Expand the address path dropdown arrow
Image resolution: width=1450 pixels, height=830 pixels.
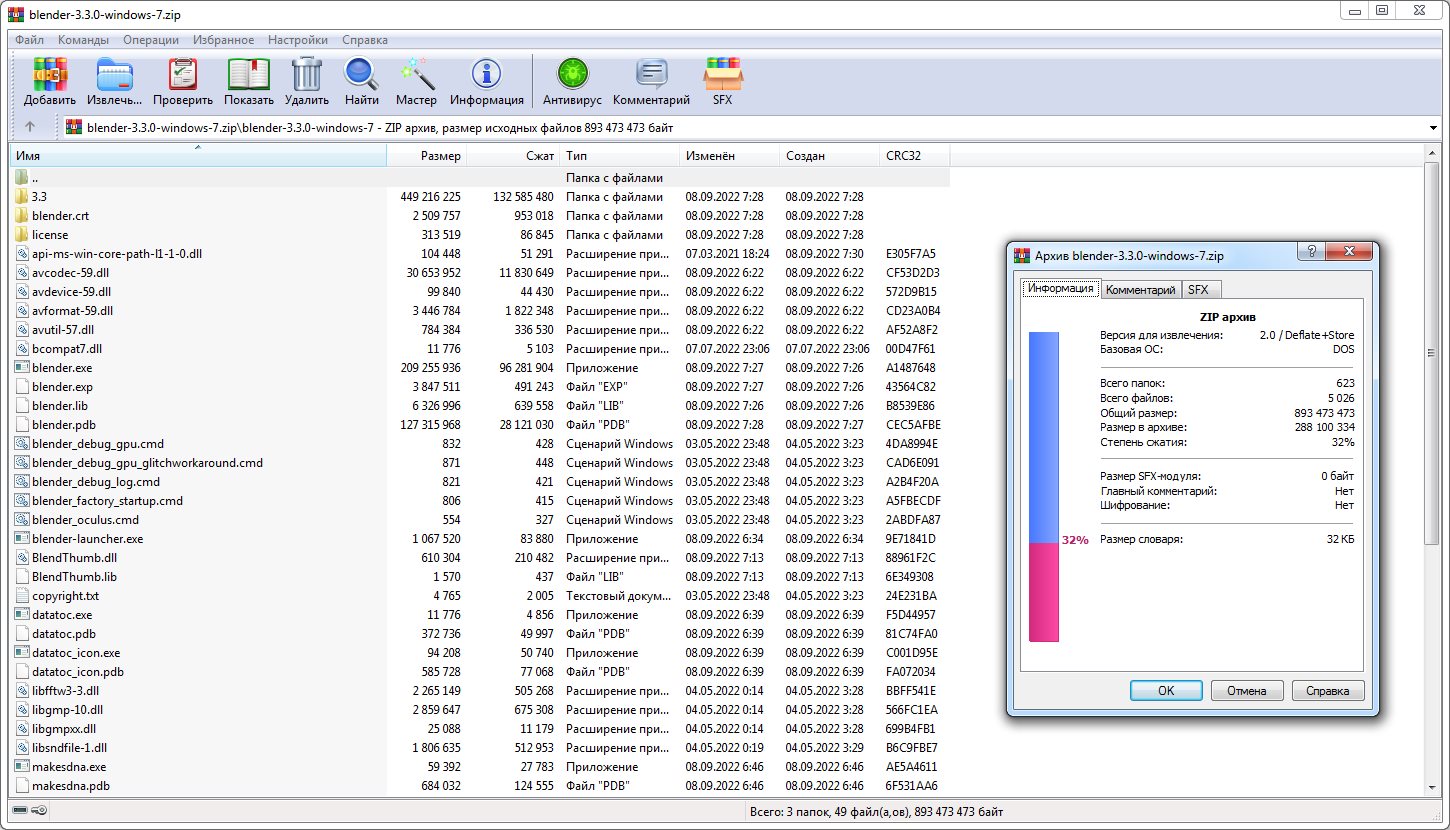1435,127
